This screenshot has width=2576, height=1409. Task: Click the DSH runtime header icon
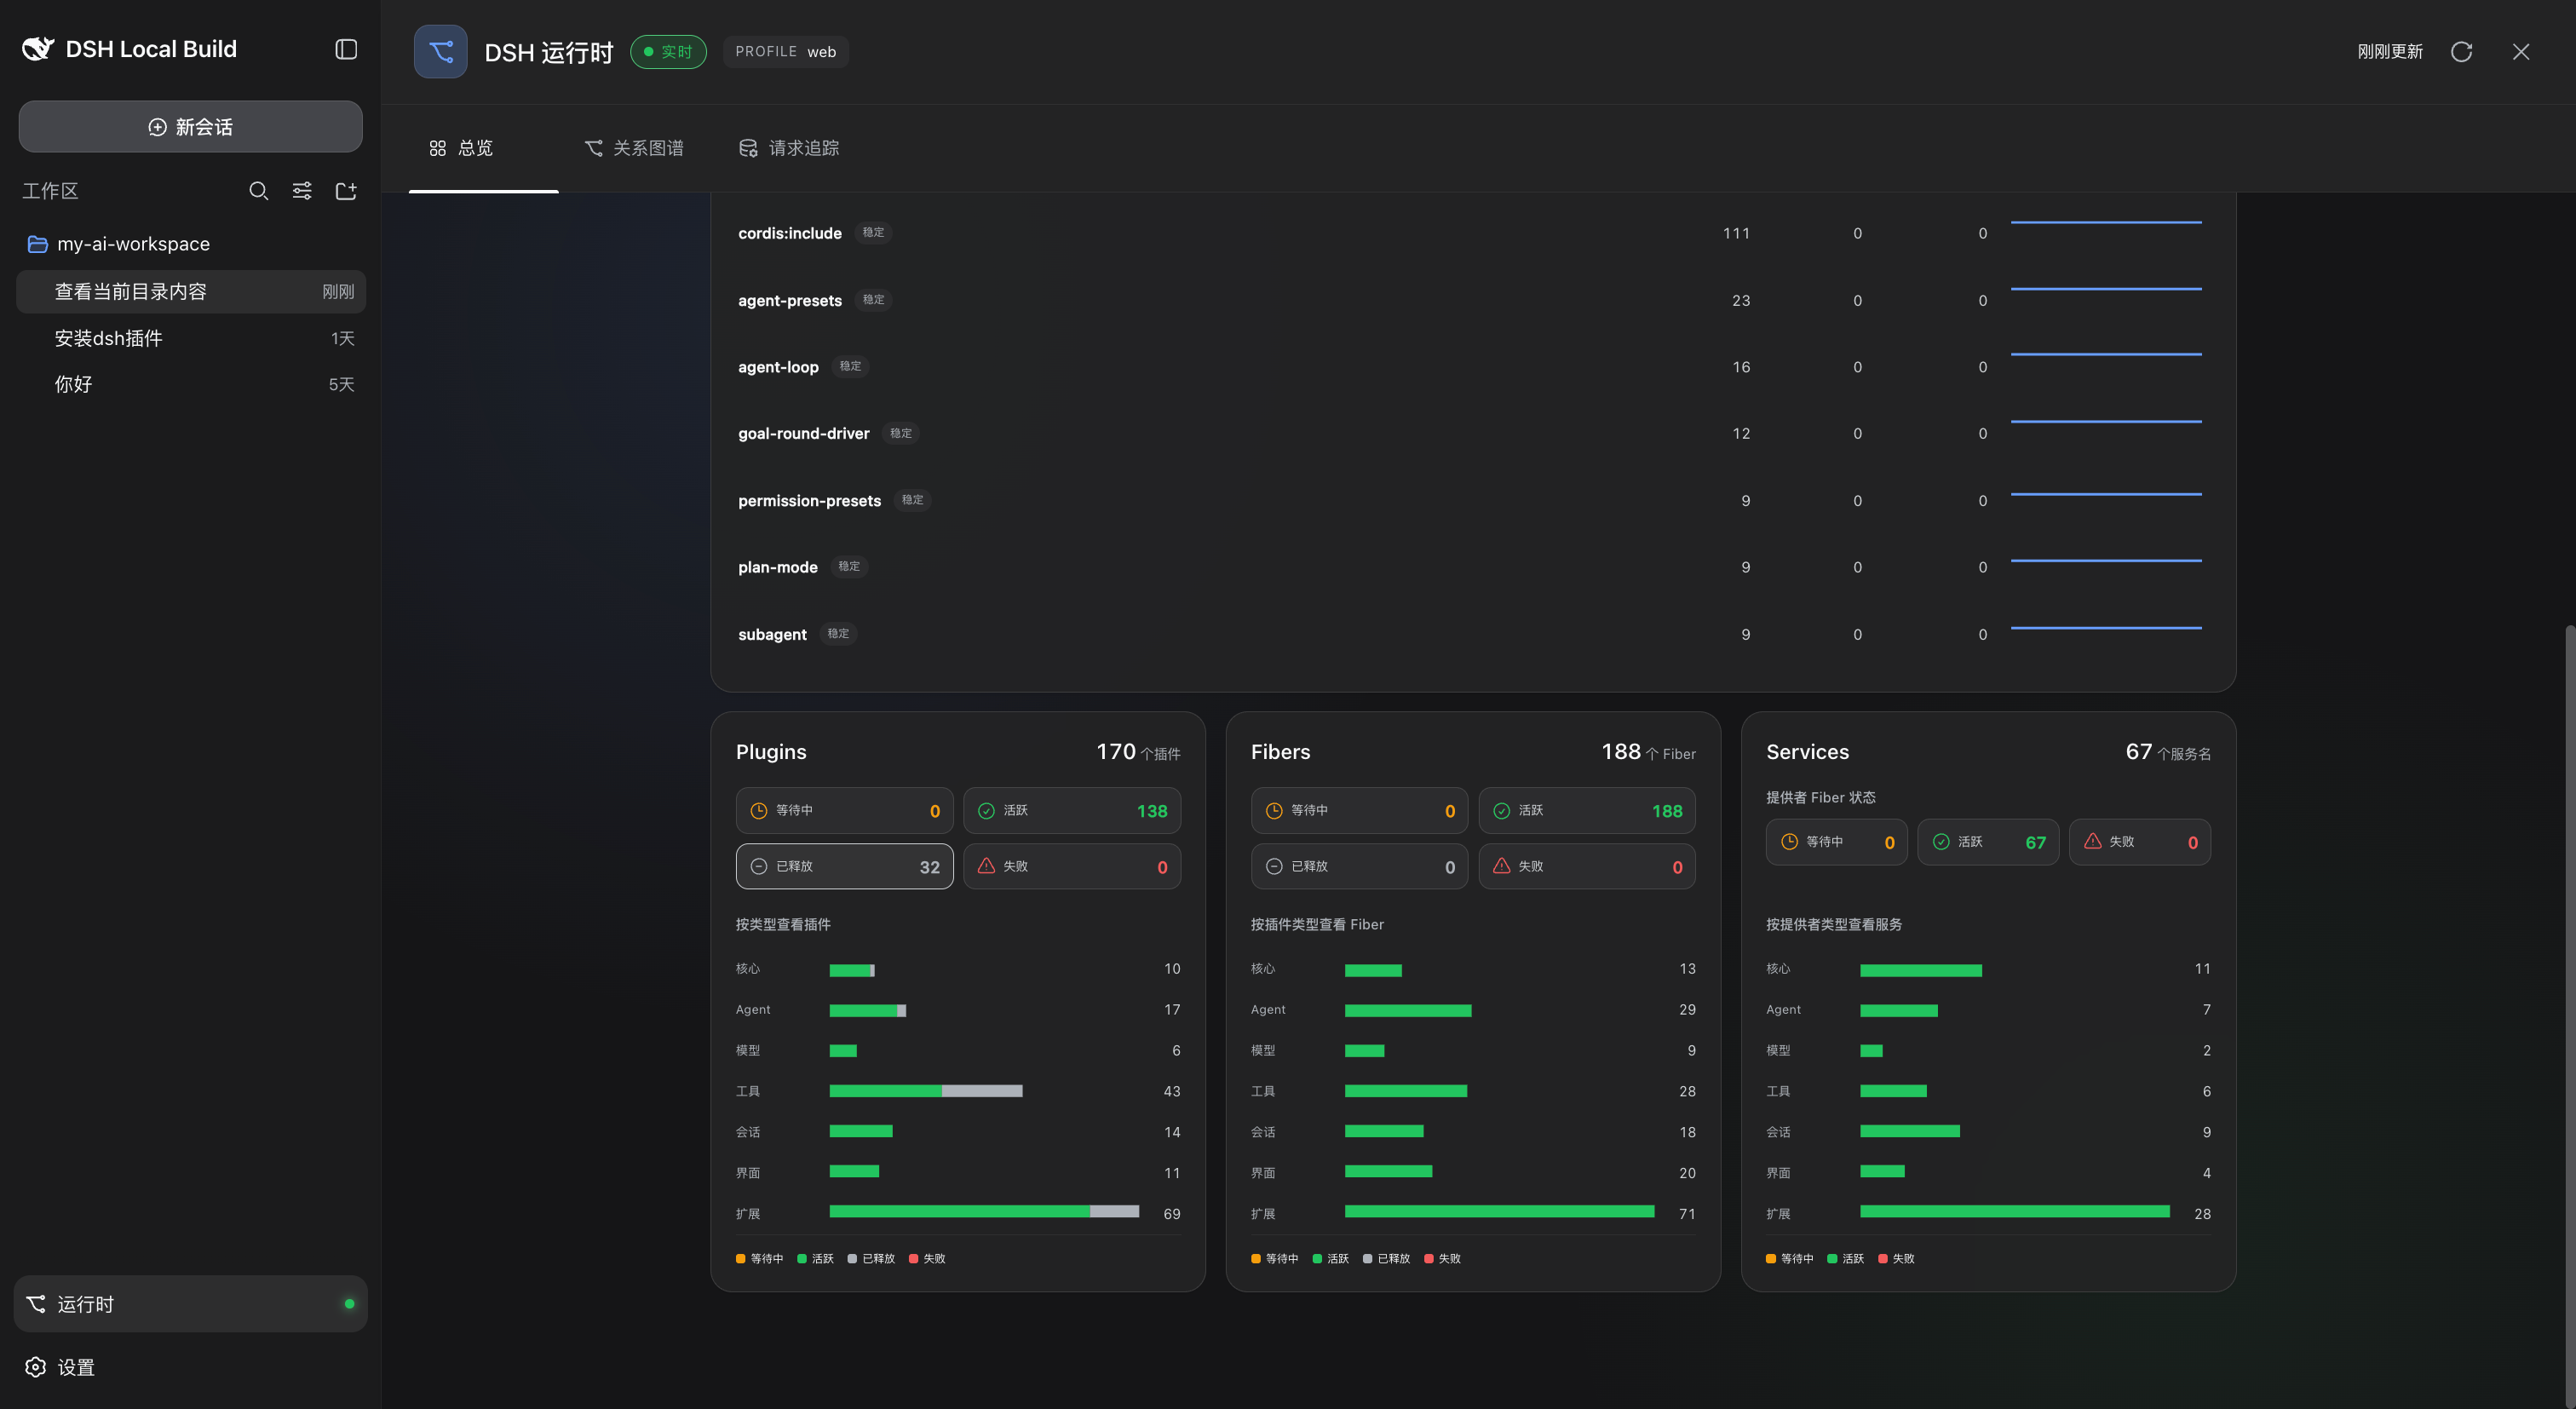(441, 52)
